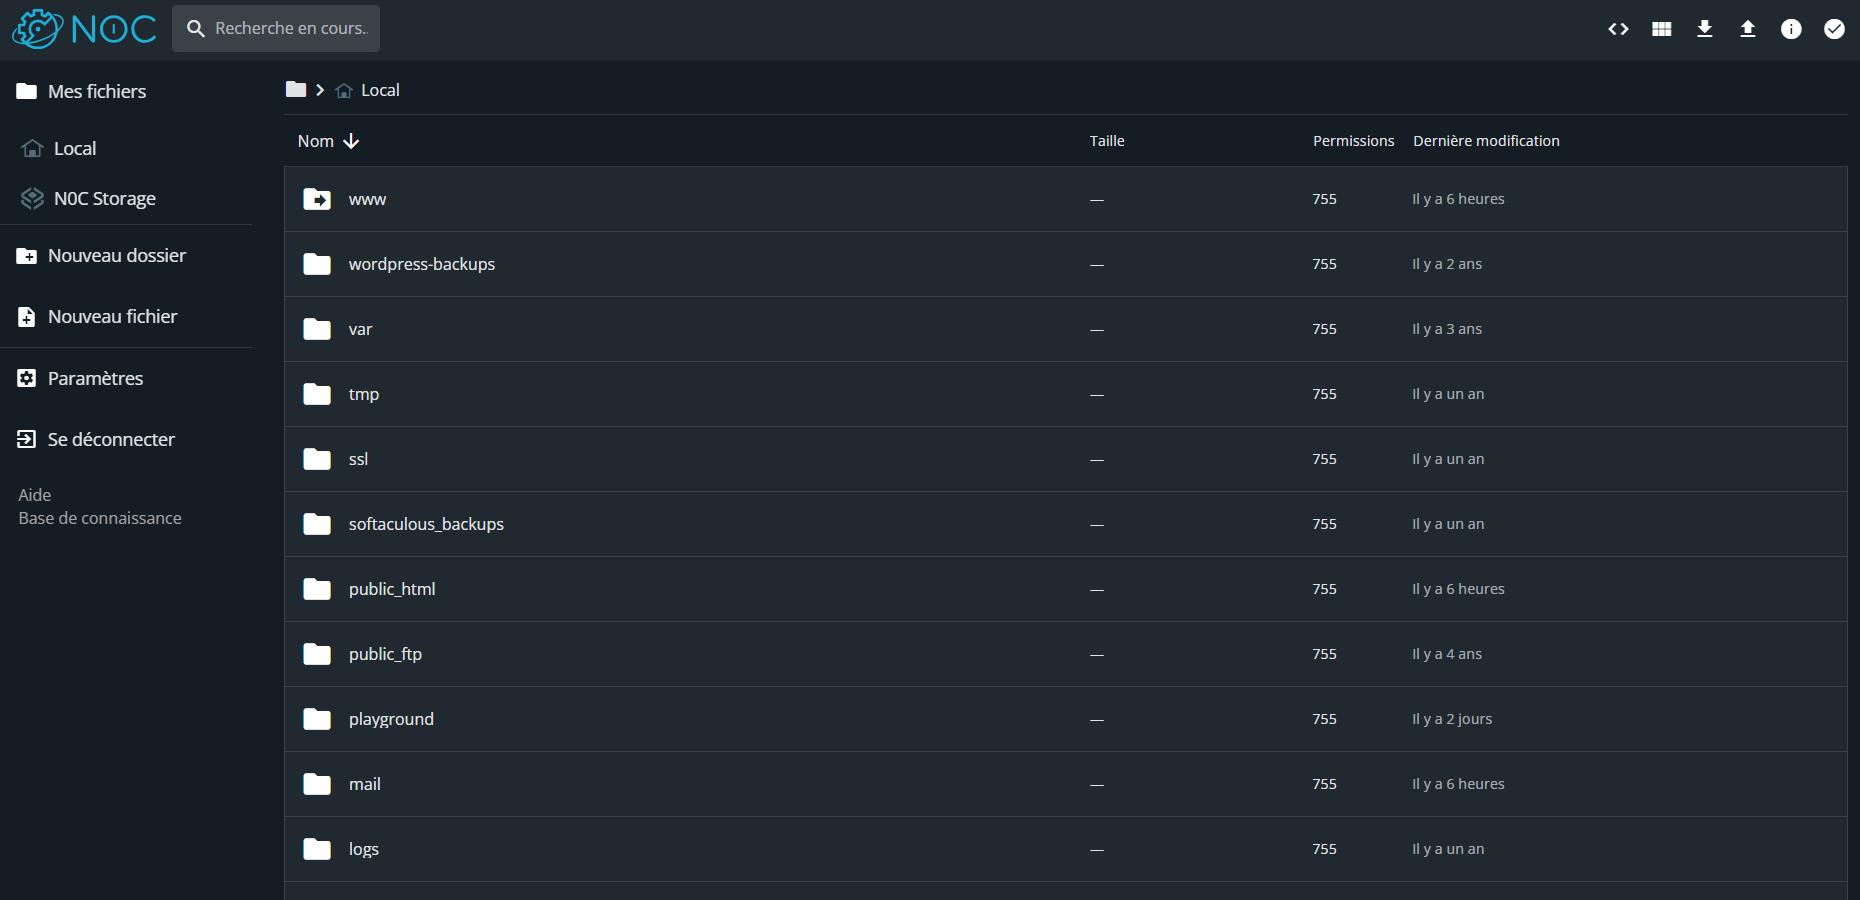The image size is (1860, 900).
Task: Click the wordpress-backups folder icon
Action: (x=317, y=264)
